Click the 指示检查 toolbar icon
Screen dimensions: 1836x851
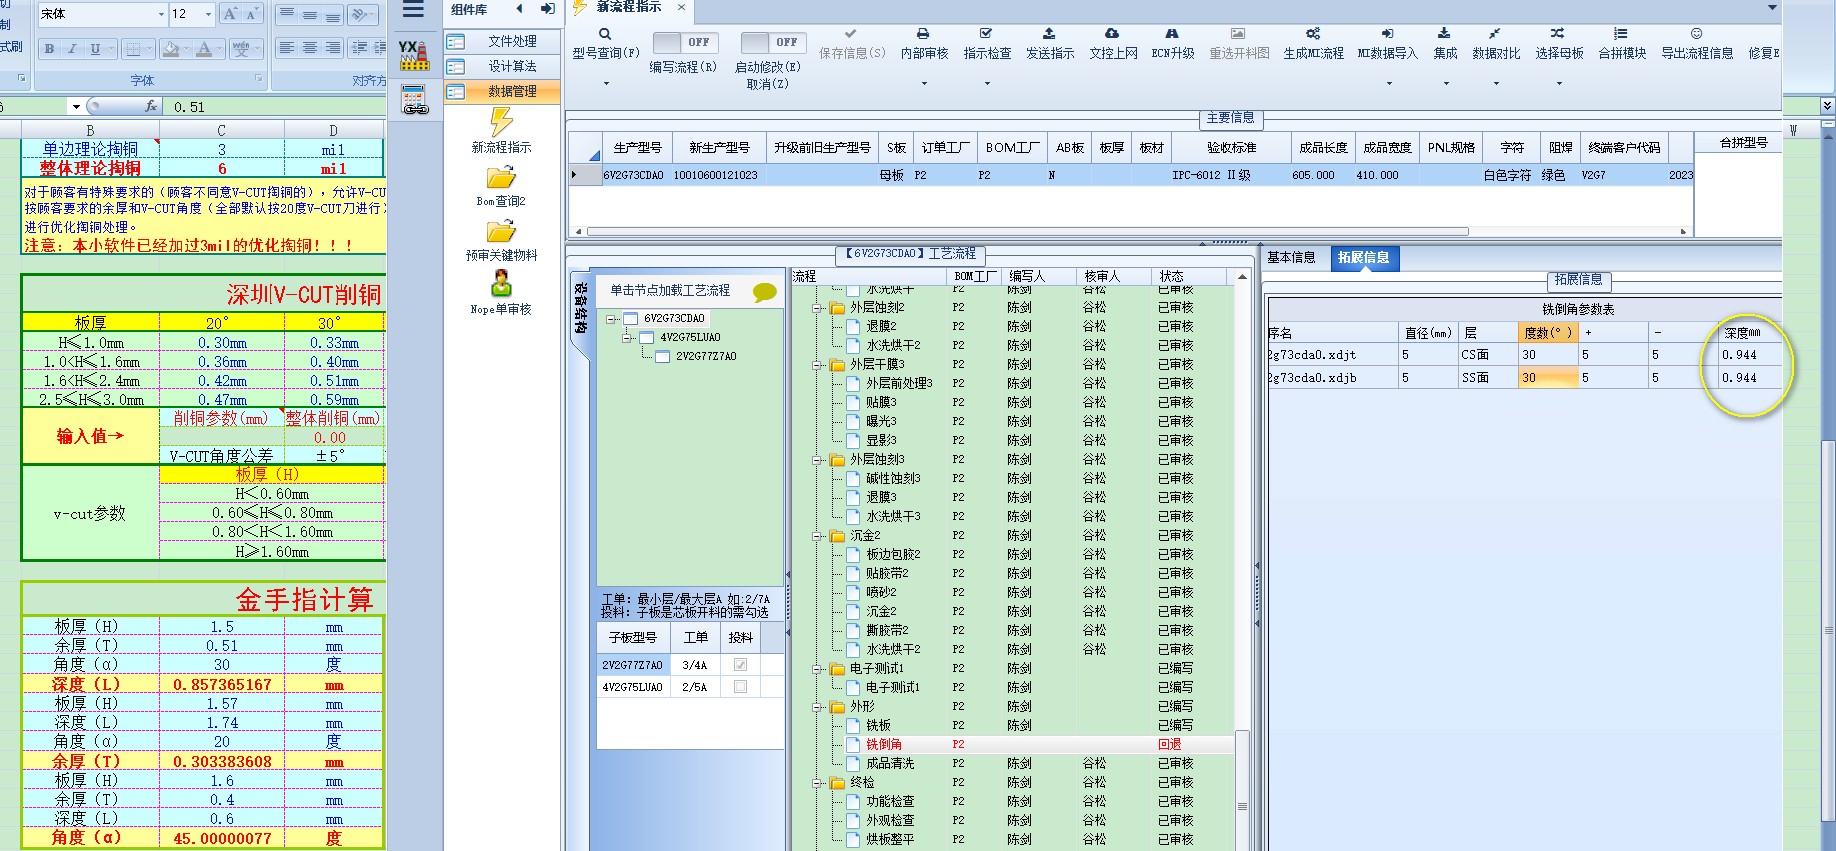pos(986,34)
